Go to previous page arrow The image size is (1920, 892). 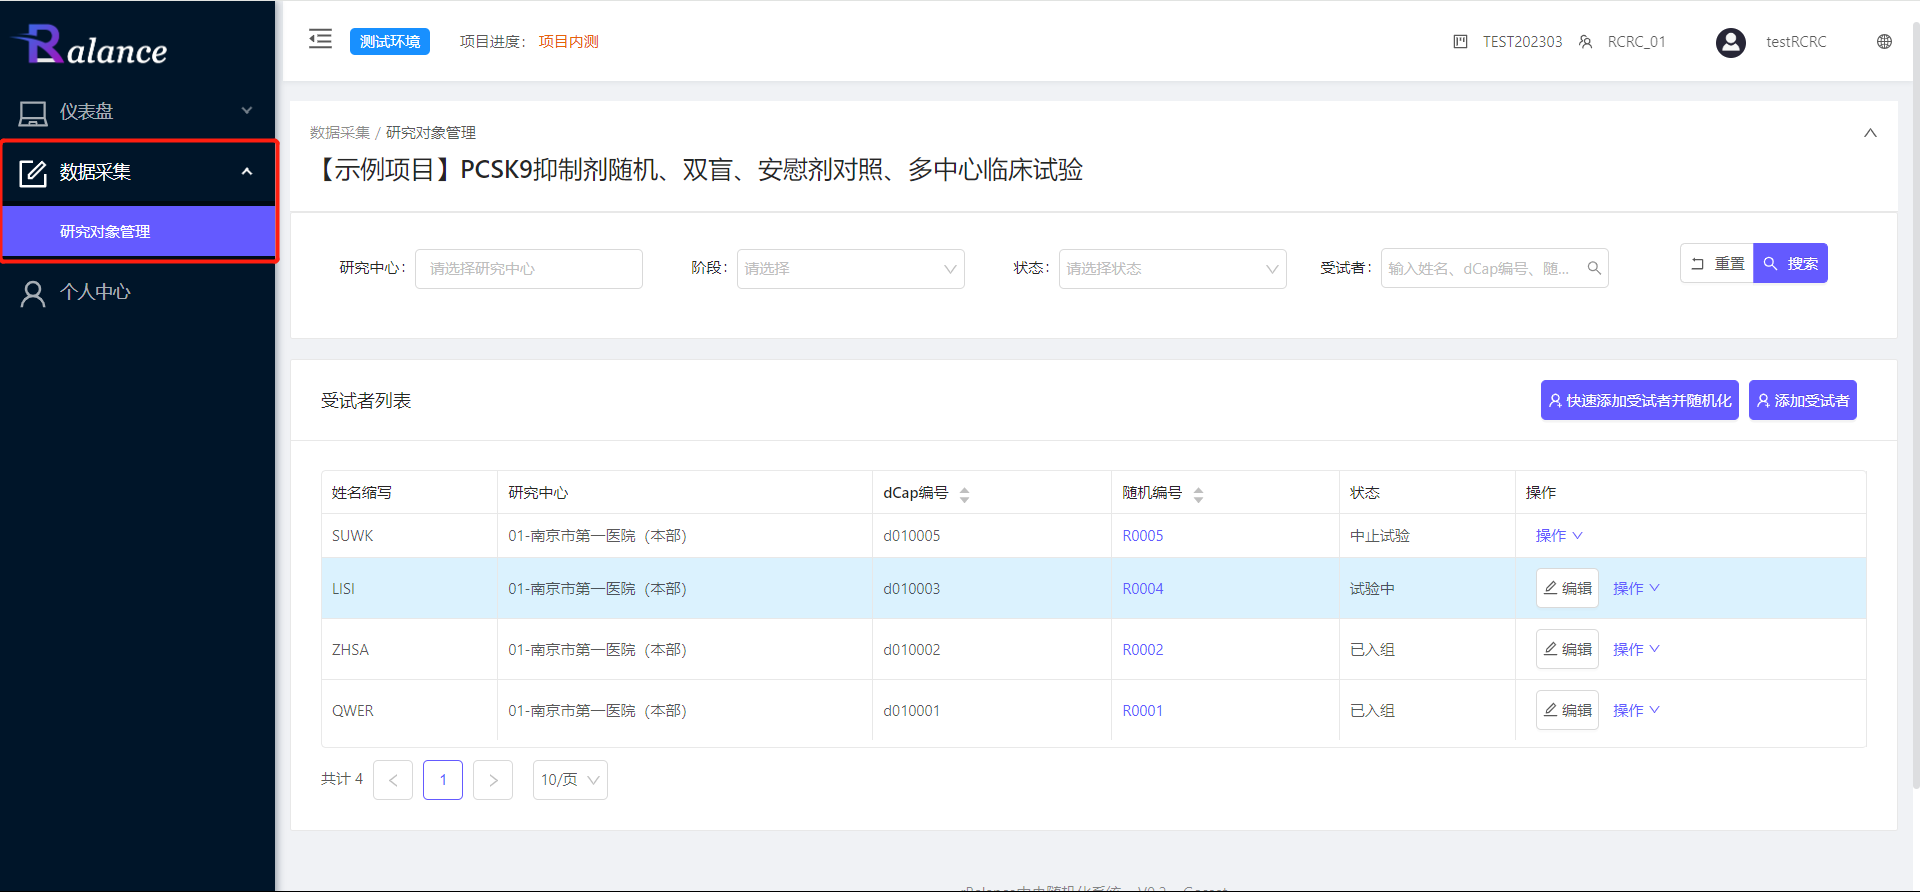click(x=393, y=780)
